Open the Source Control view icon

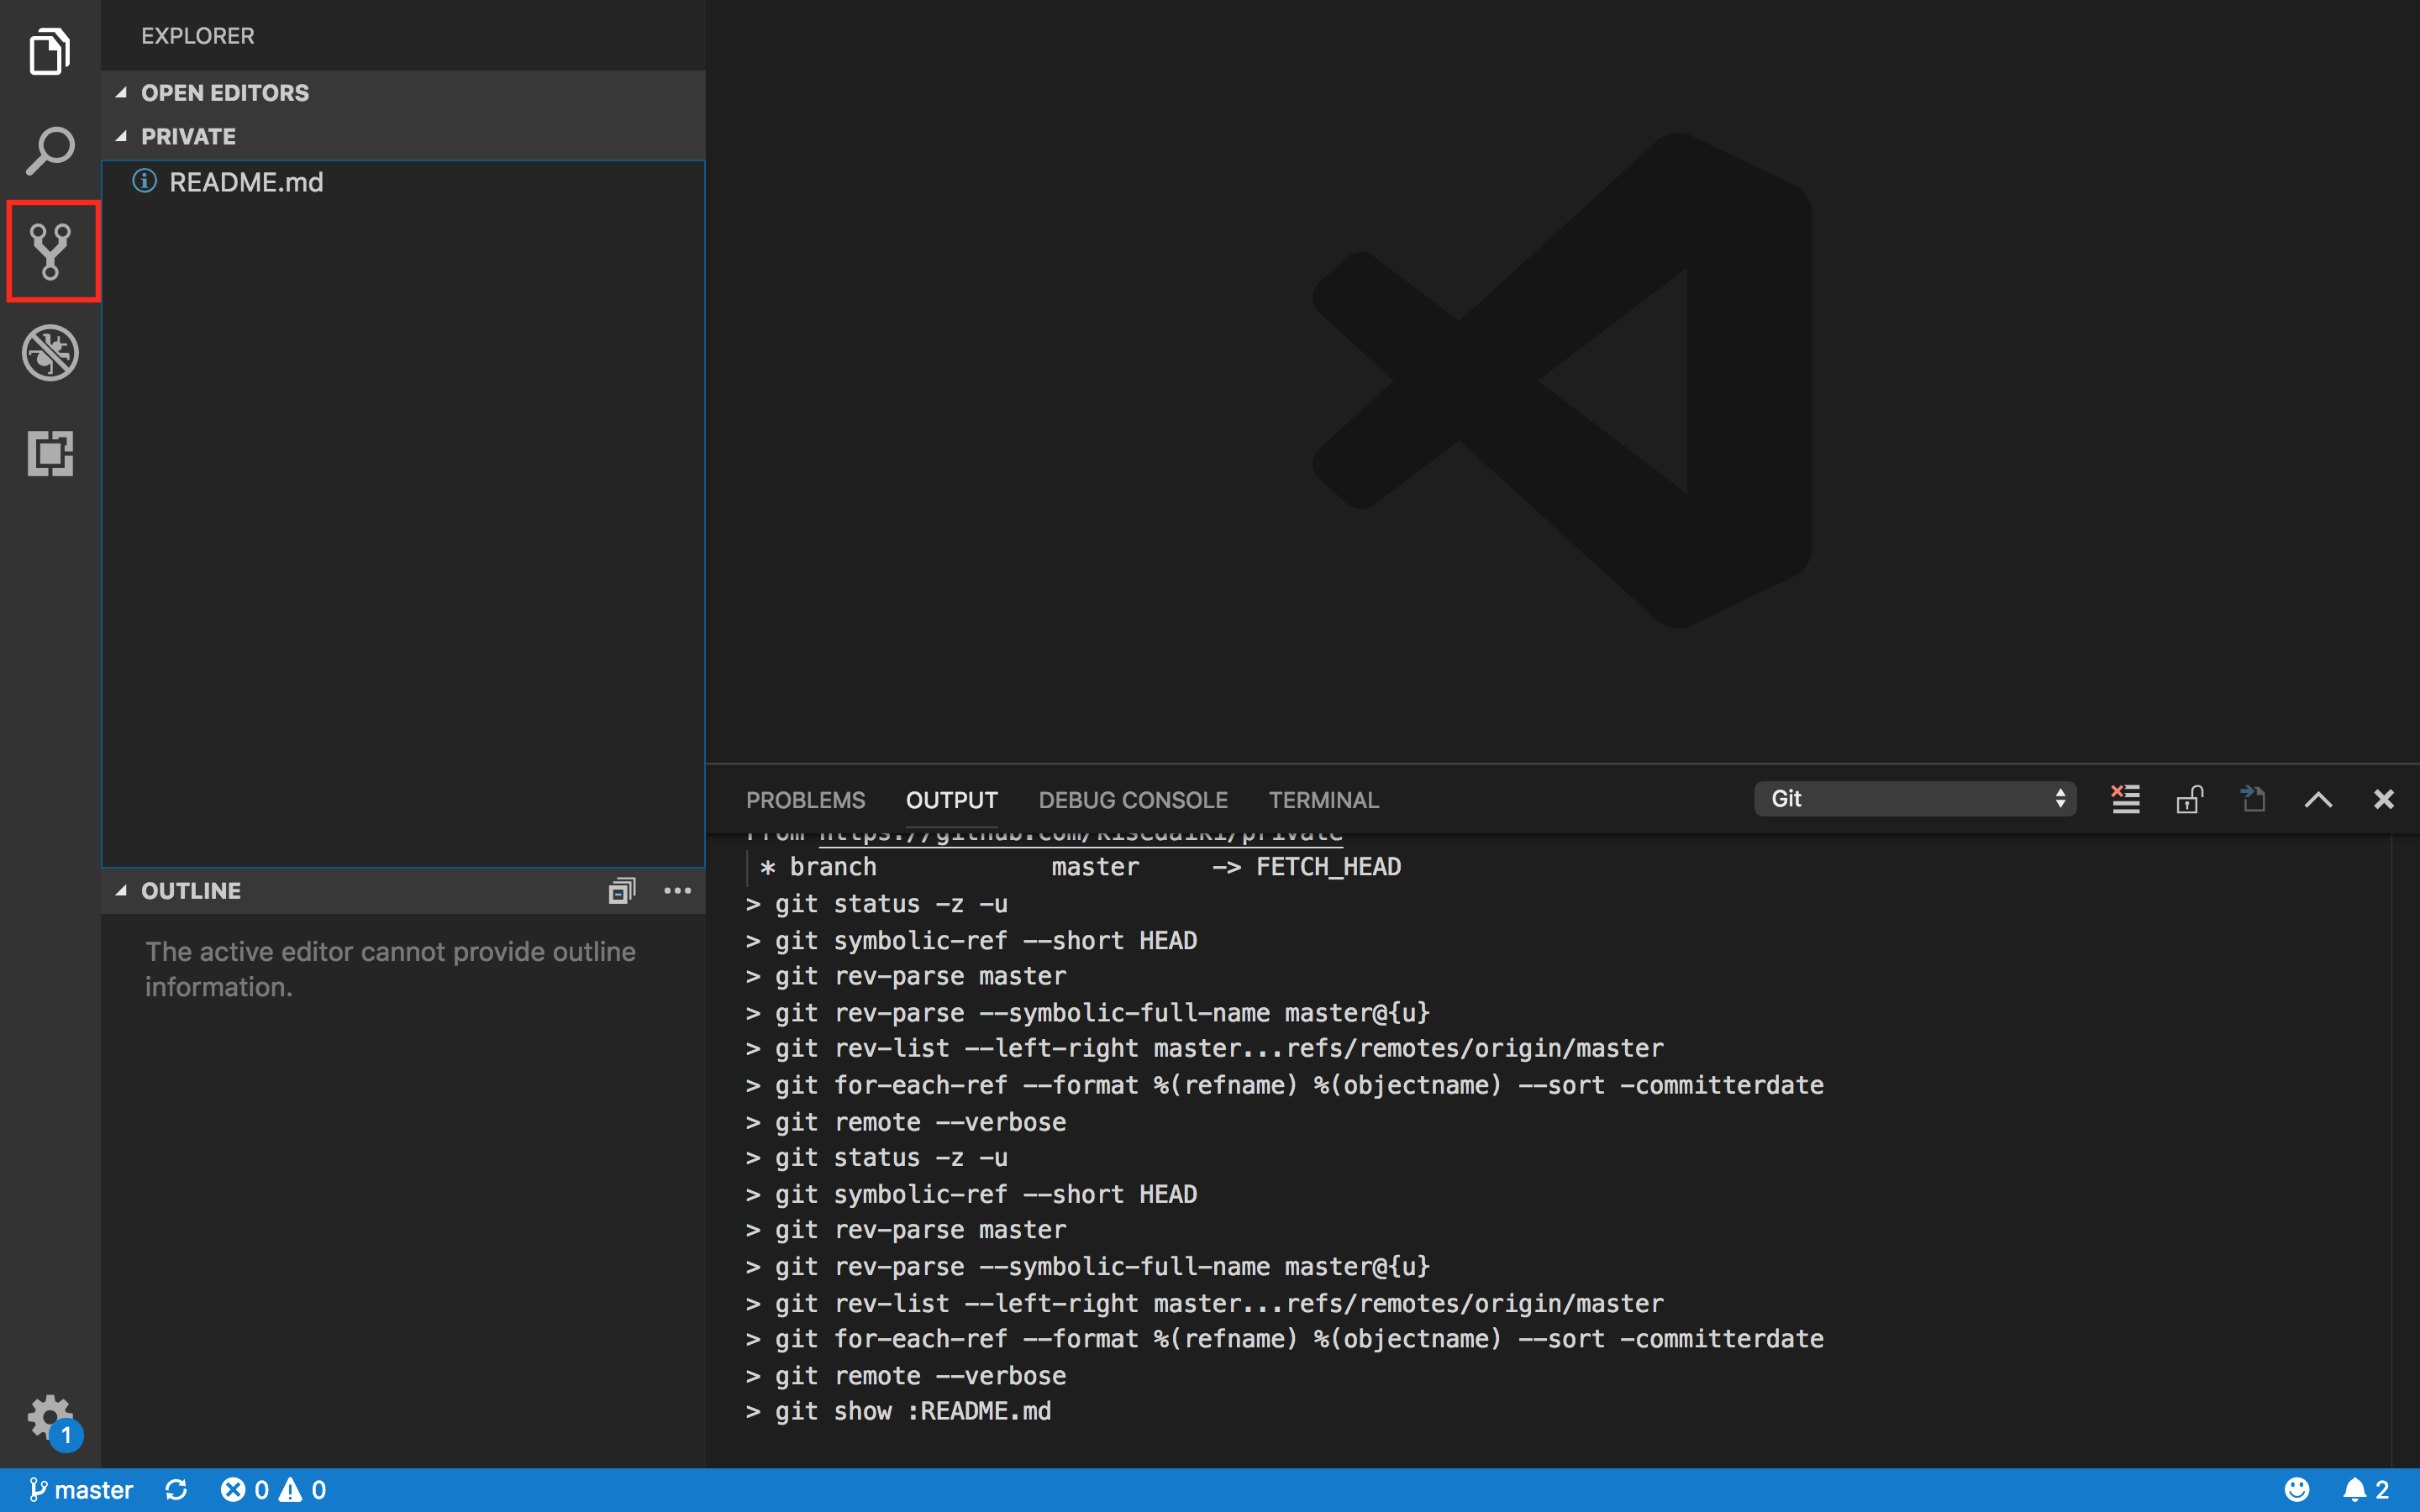coord(50,251)
